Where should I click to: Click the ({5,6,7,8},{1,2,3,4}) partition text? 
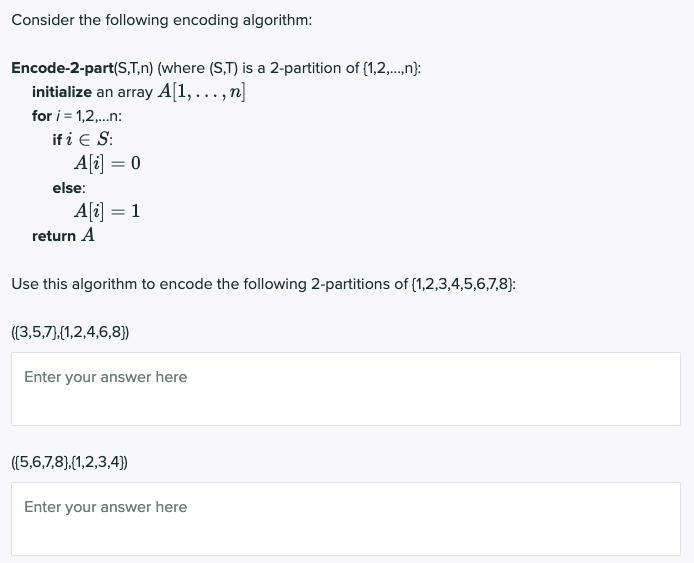(69, 462)
